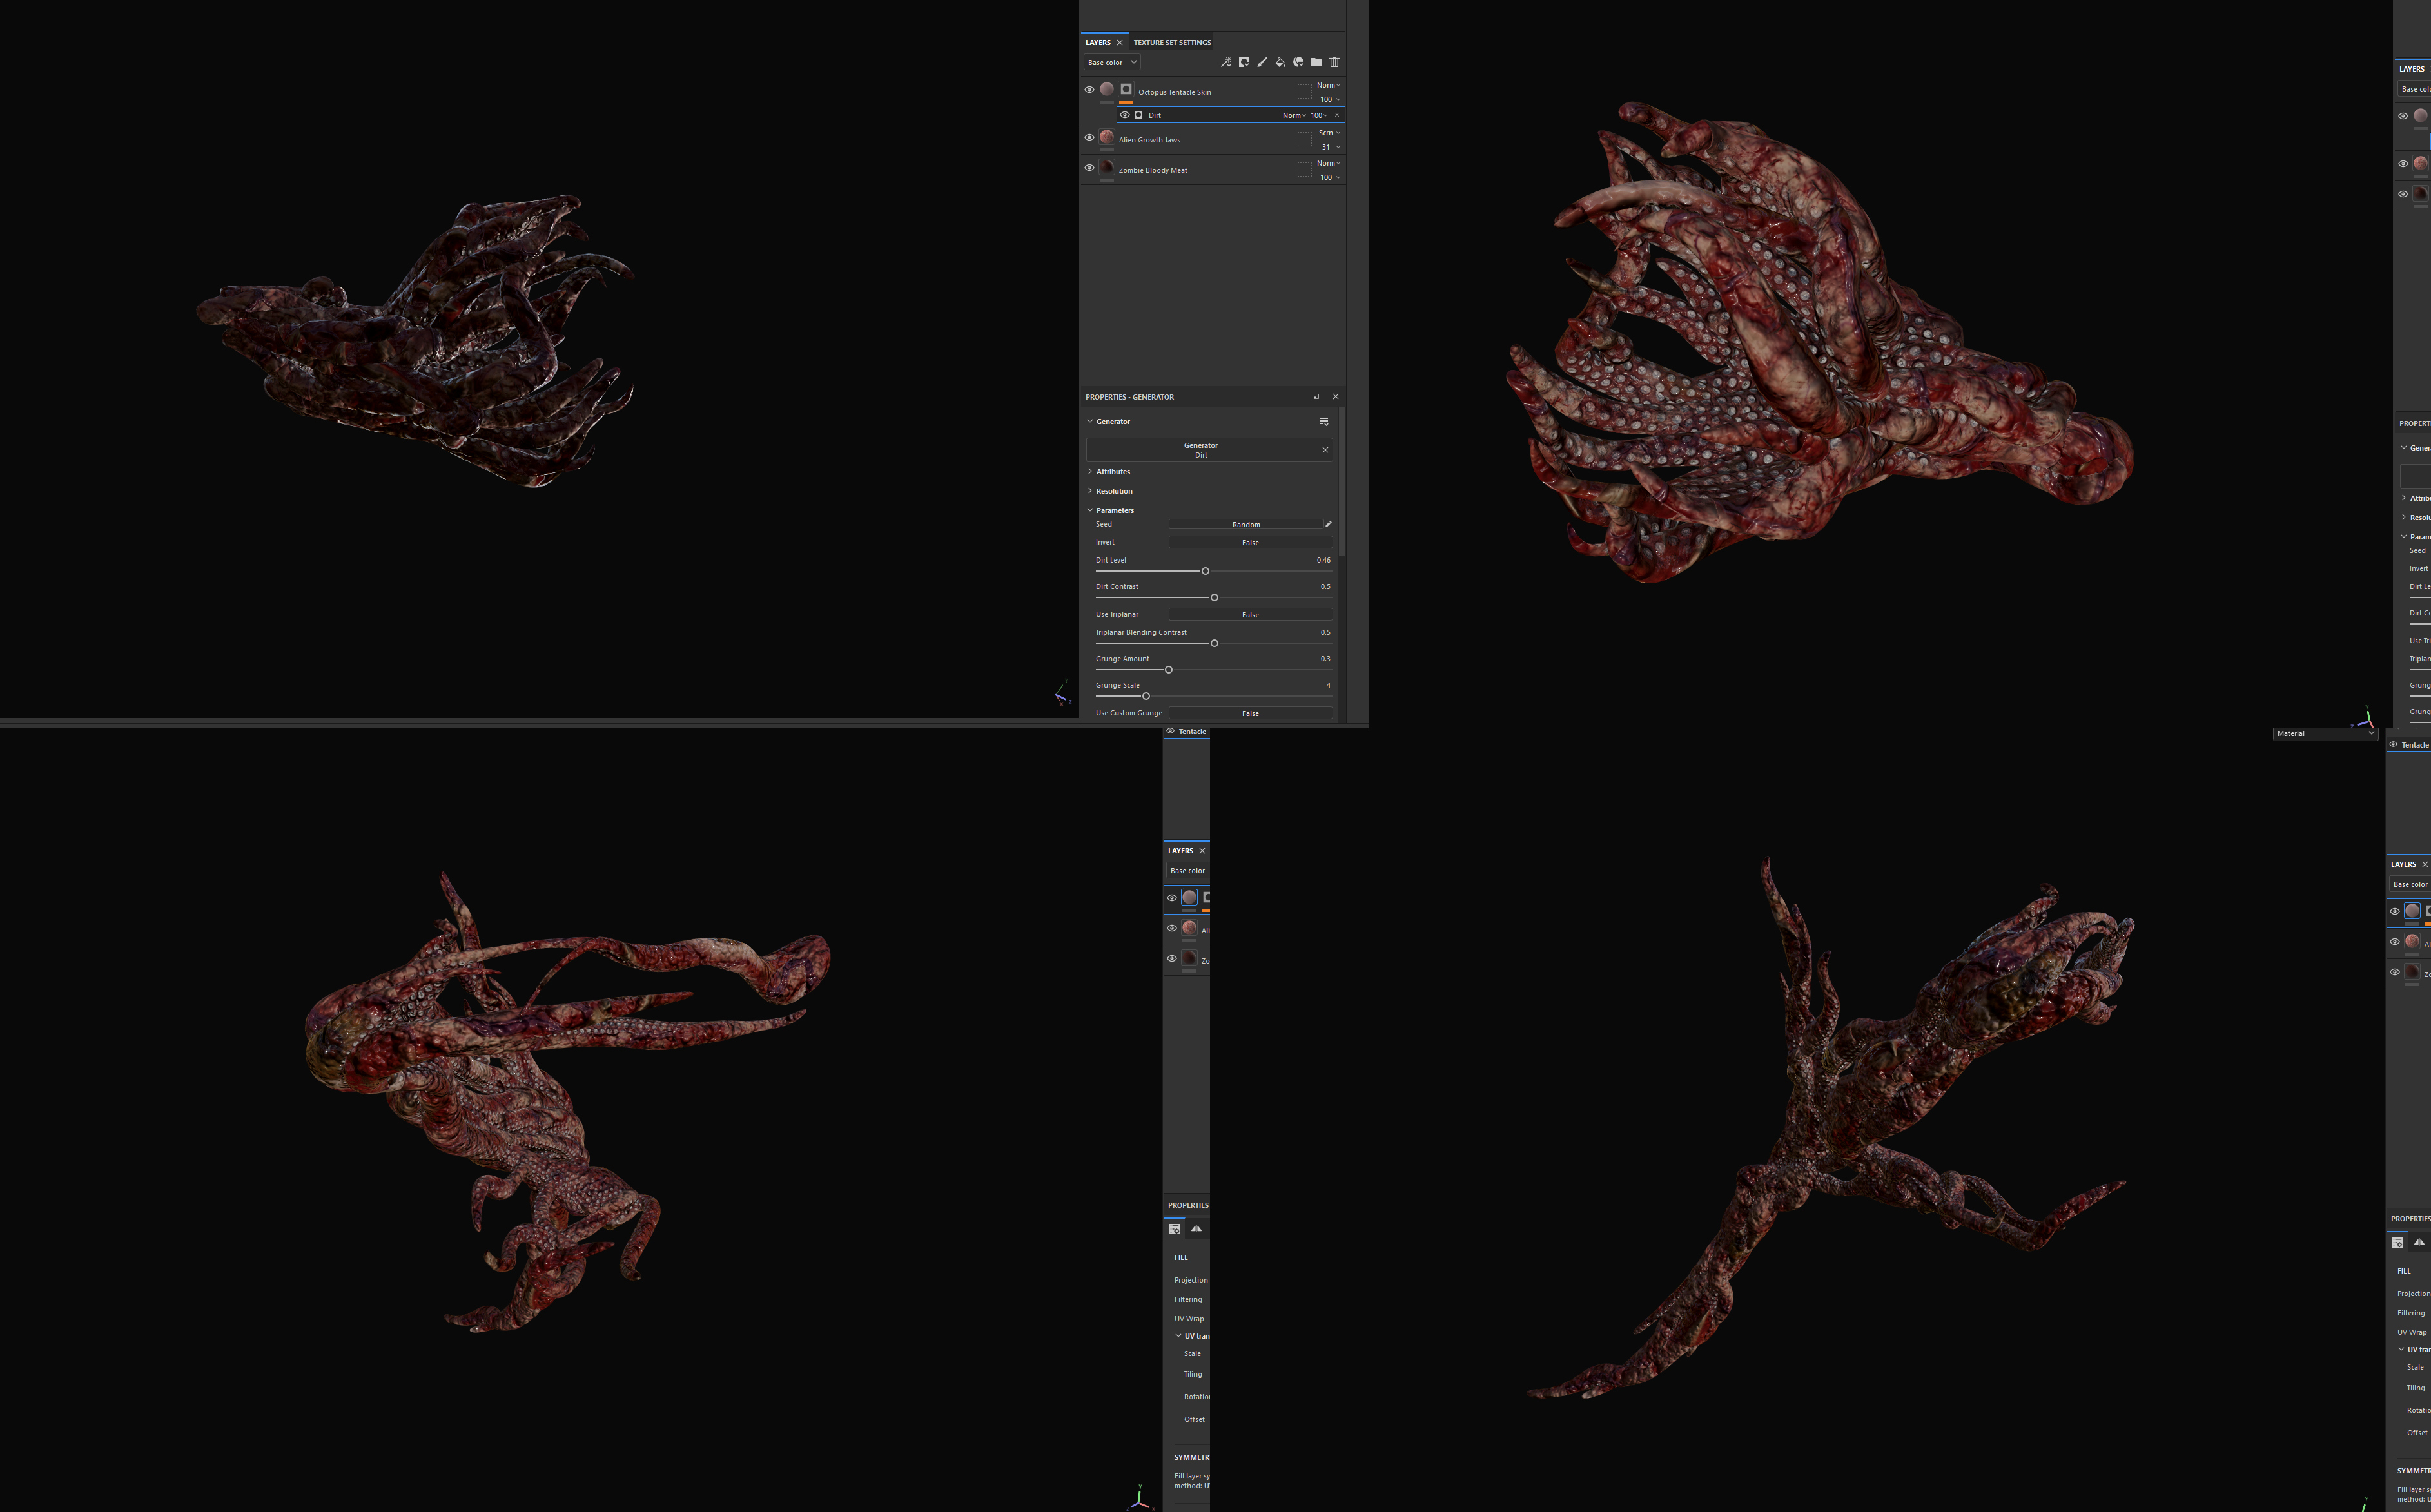Remove the Dirt effect with its row X

click(x=1337, y=115)
